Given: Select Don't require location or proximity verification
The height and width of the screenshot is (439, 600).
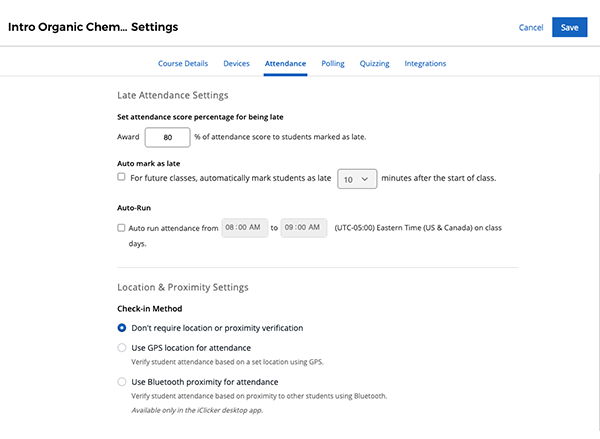Looking at the screenshot, I should pos(122,328).
